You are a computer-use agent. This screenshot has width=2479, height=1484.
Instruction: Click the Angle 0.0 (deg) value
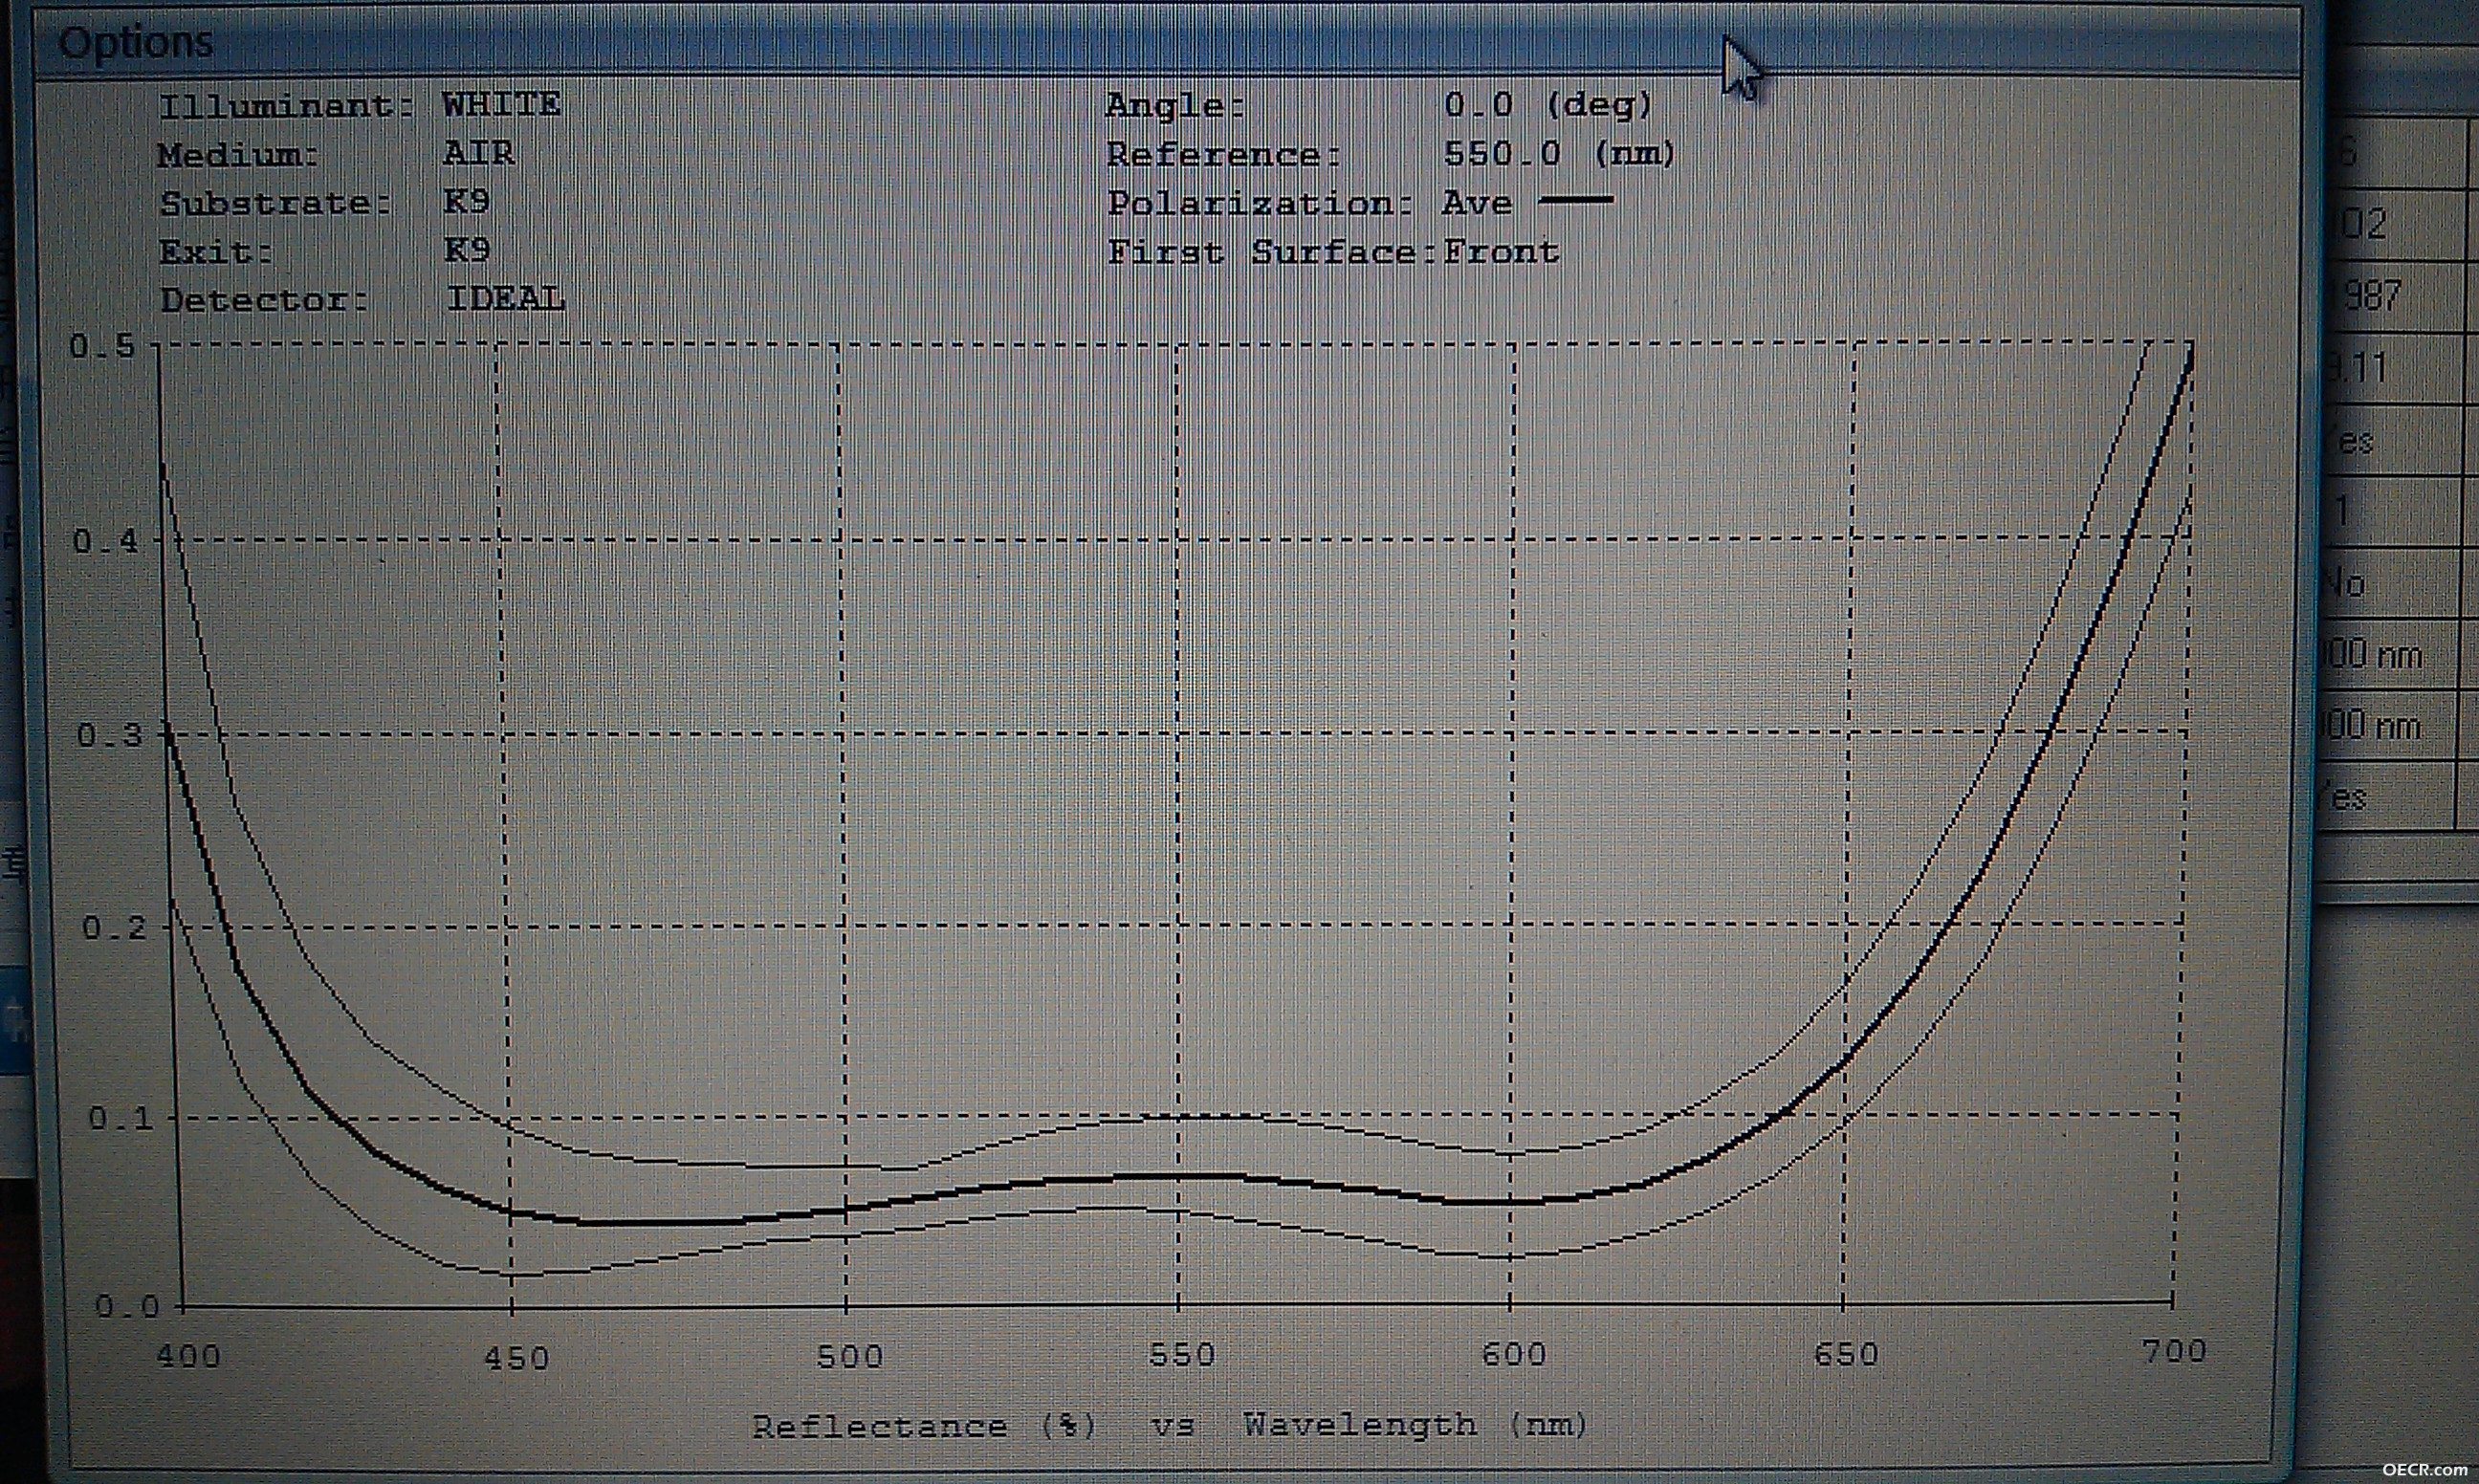[1548, 104]
